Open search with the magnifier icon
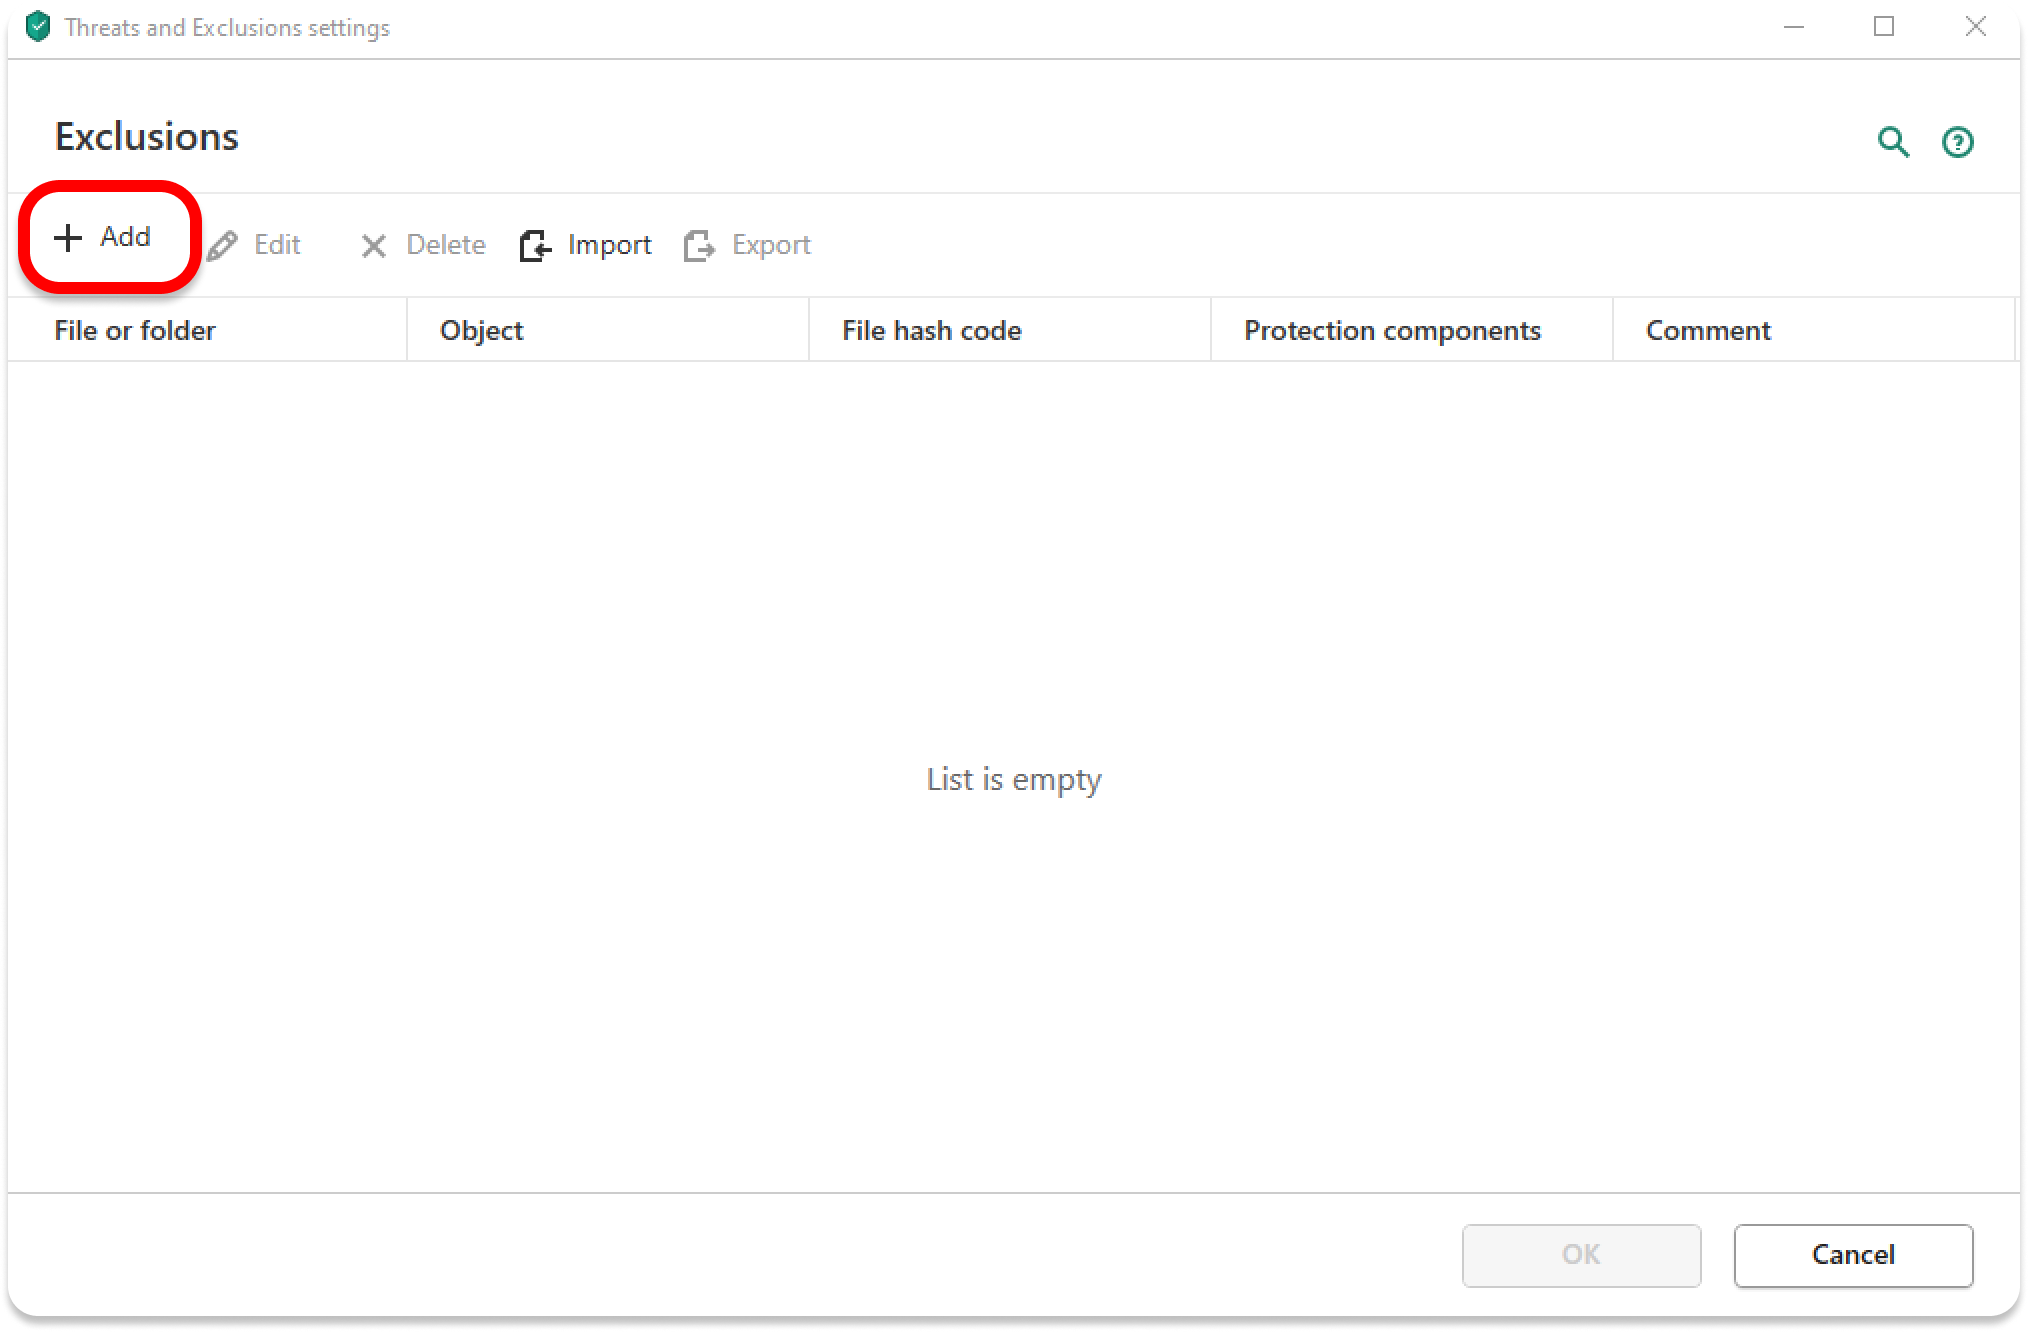This screenshot has height=1332, width=2028. [1893, 142]
